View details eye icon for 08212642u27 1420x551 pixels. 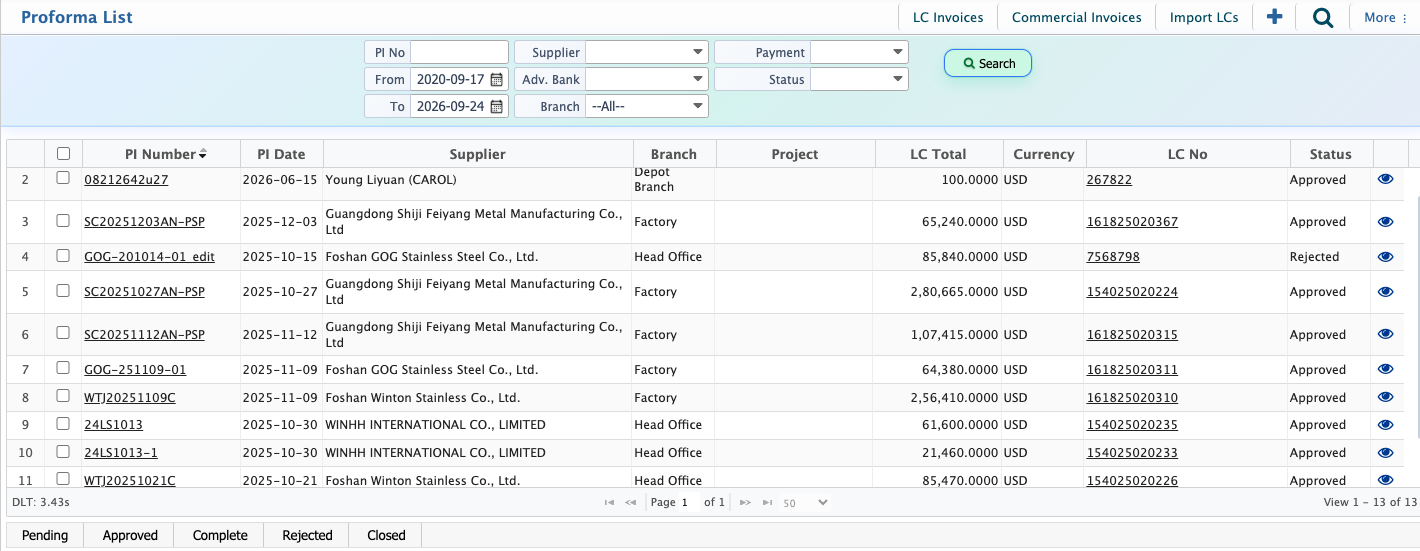pyautogui.click(x=1385, y=179)
